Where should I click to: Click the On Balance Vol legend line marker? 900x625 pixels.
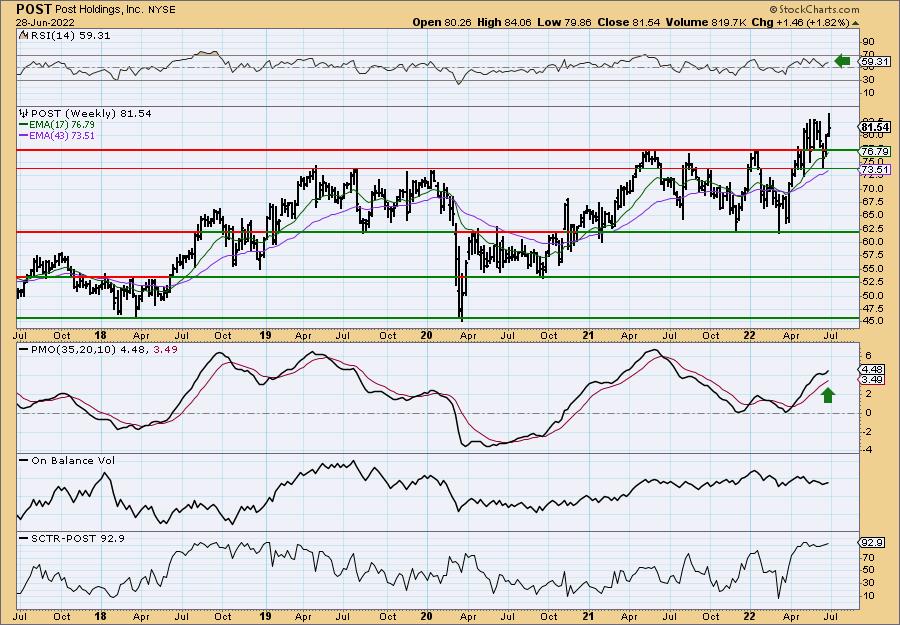(x=24, y=461)
